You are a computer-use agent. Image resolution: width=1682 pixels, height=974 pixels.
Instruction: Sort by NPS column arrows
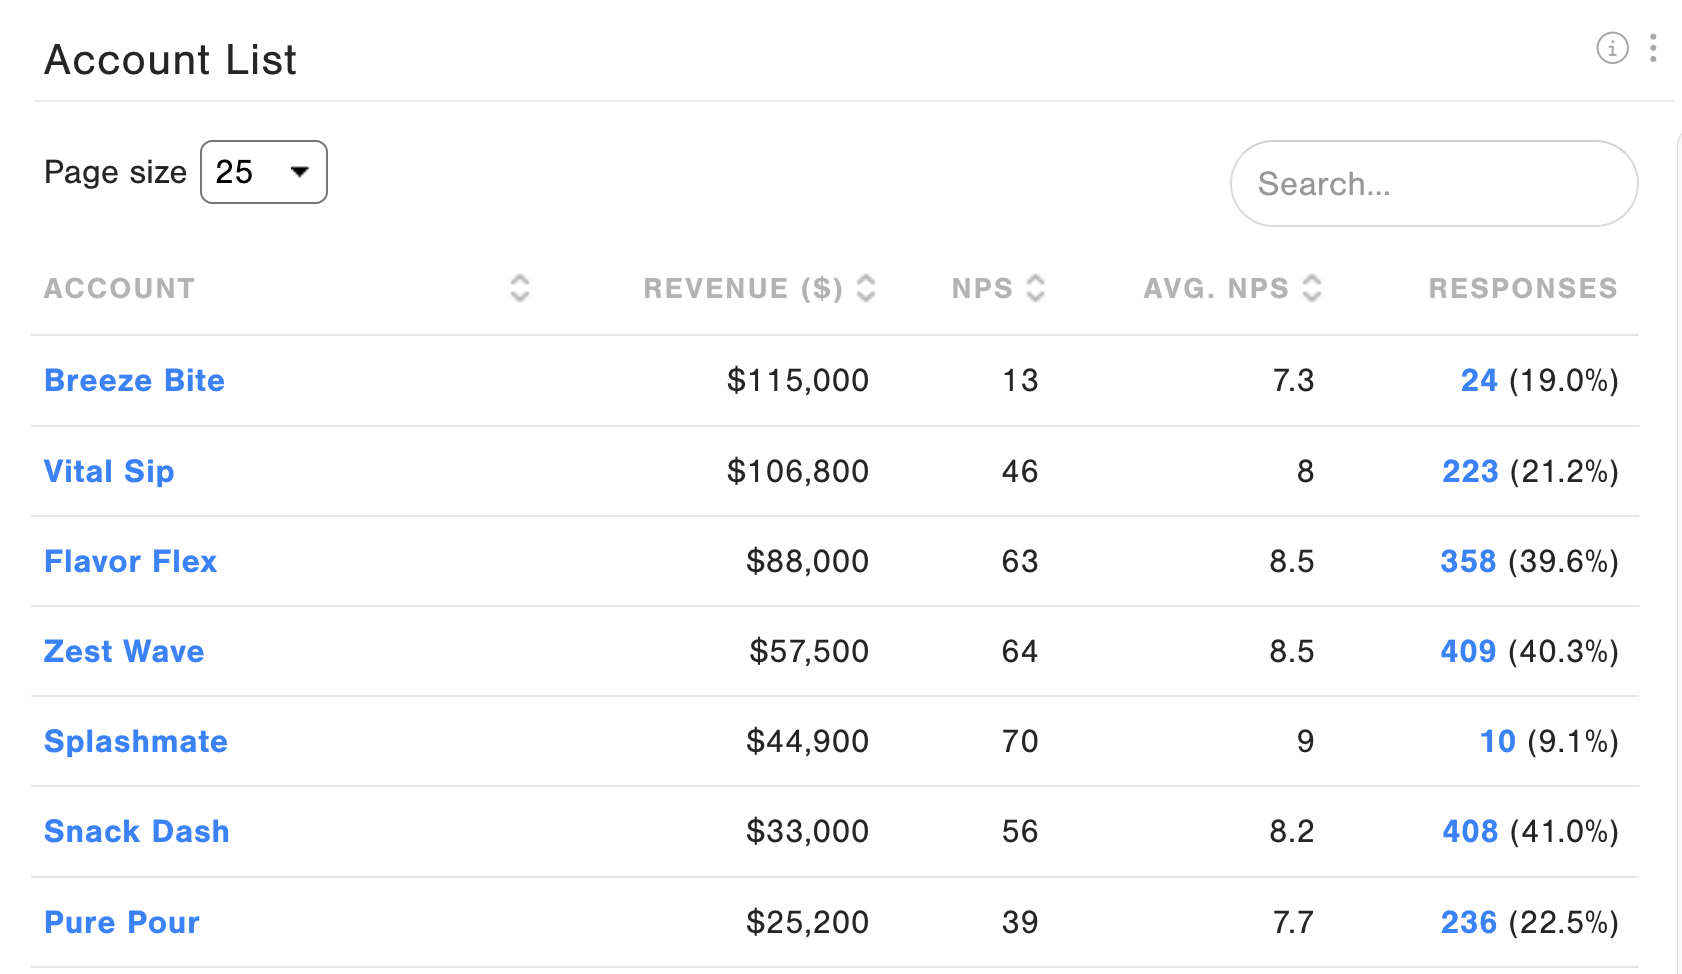[x=1036, y=288]
